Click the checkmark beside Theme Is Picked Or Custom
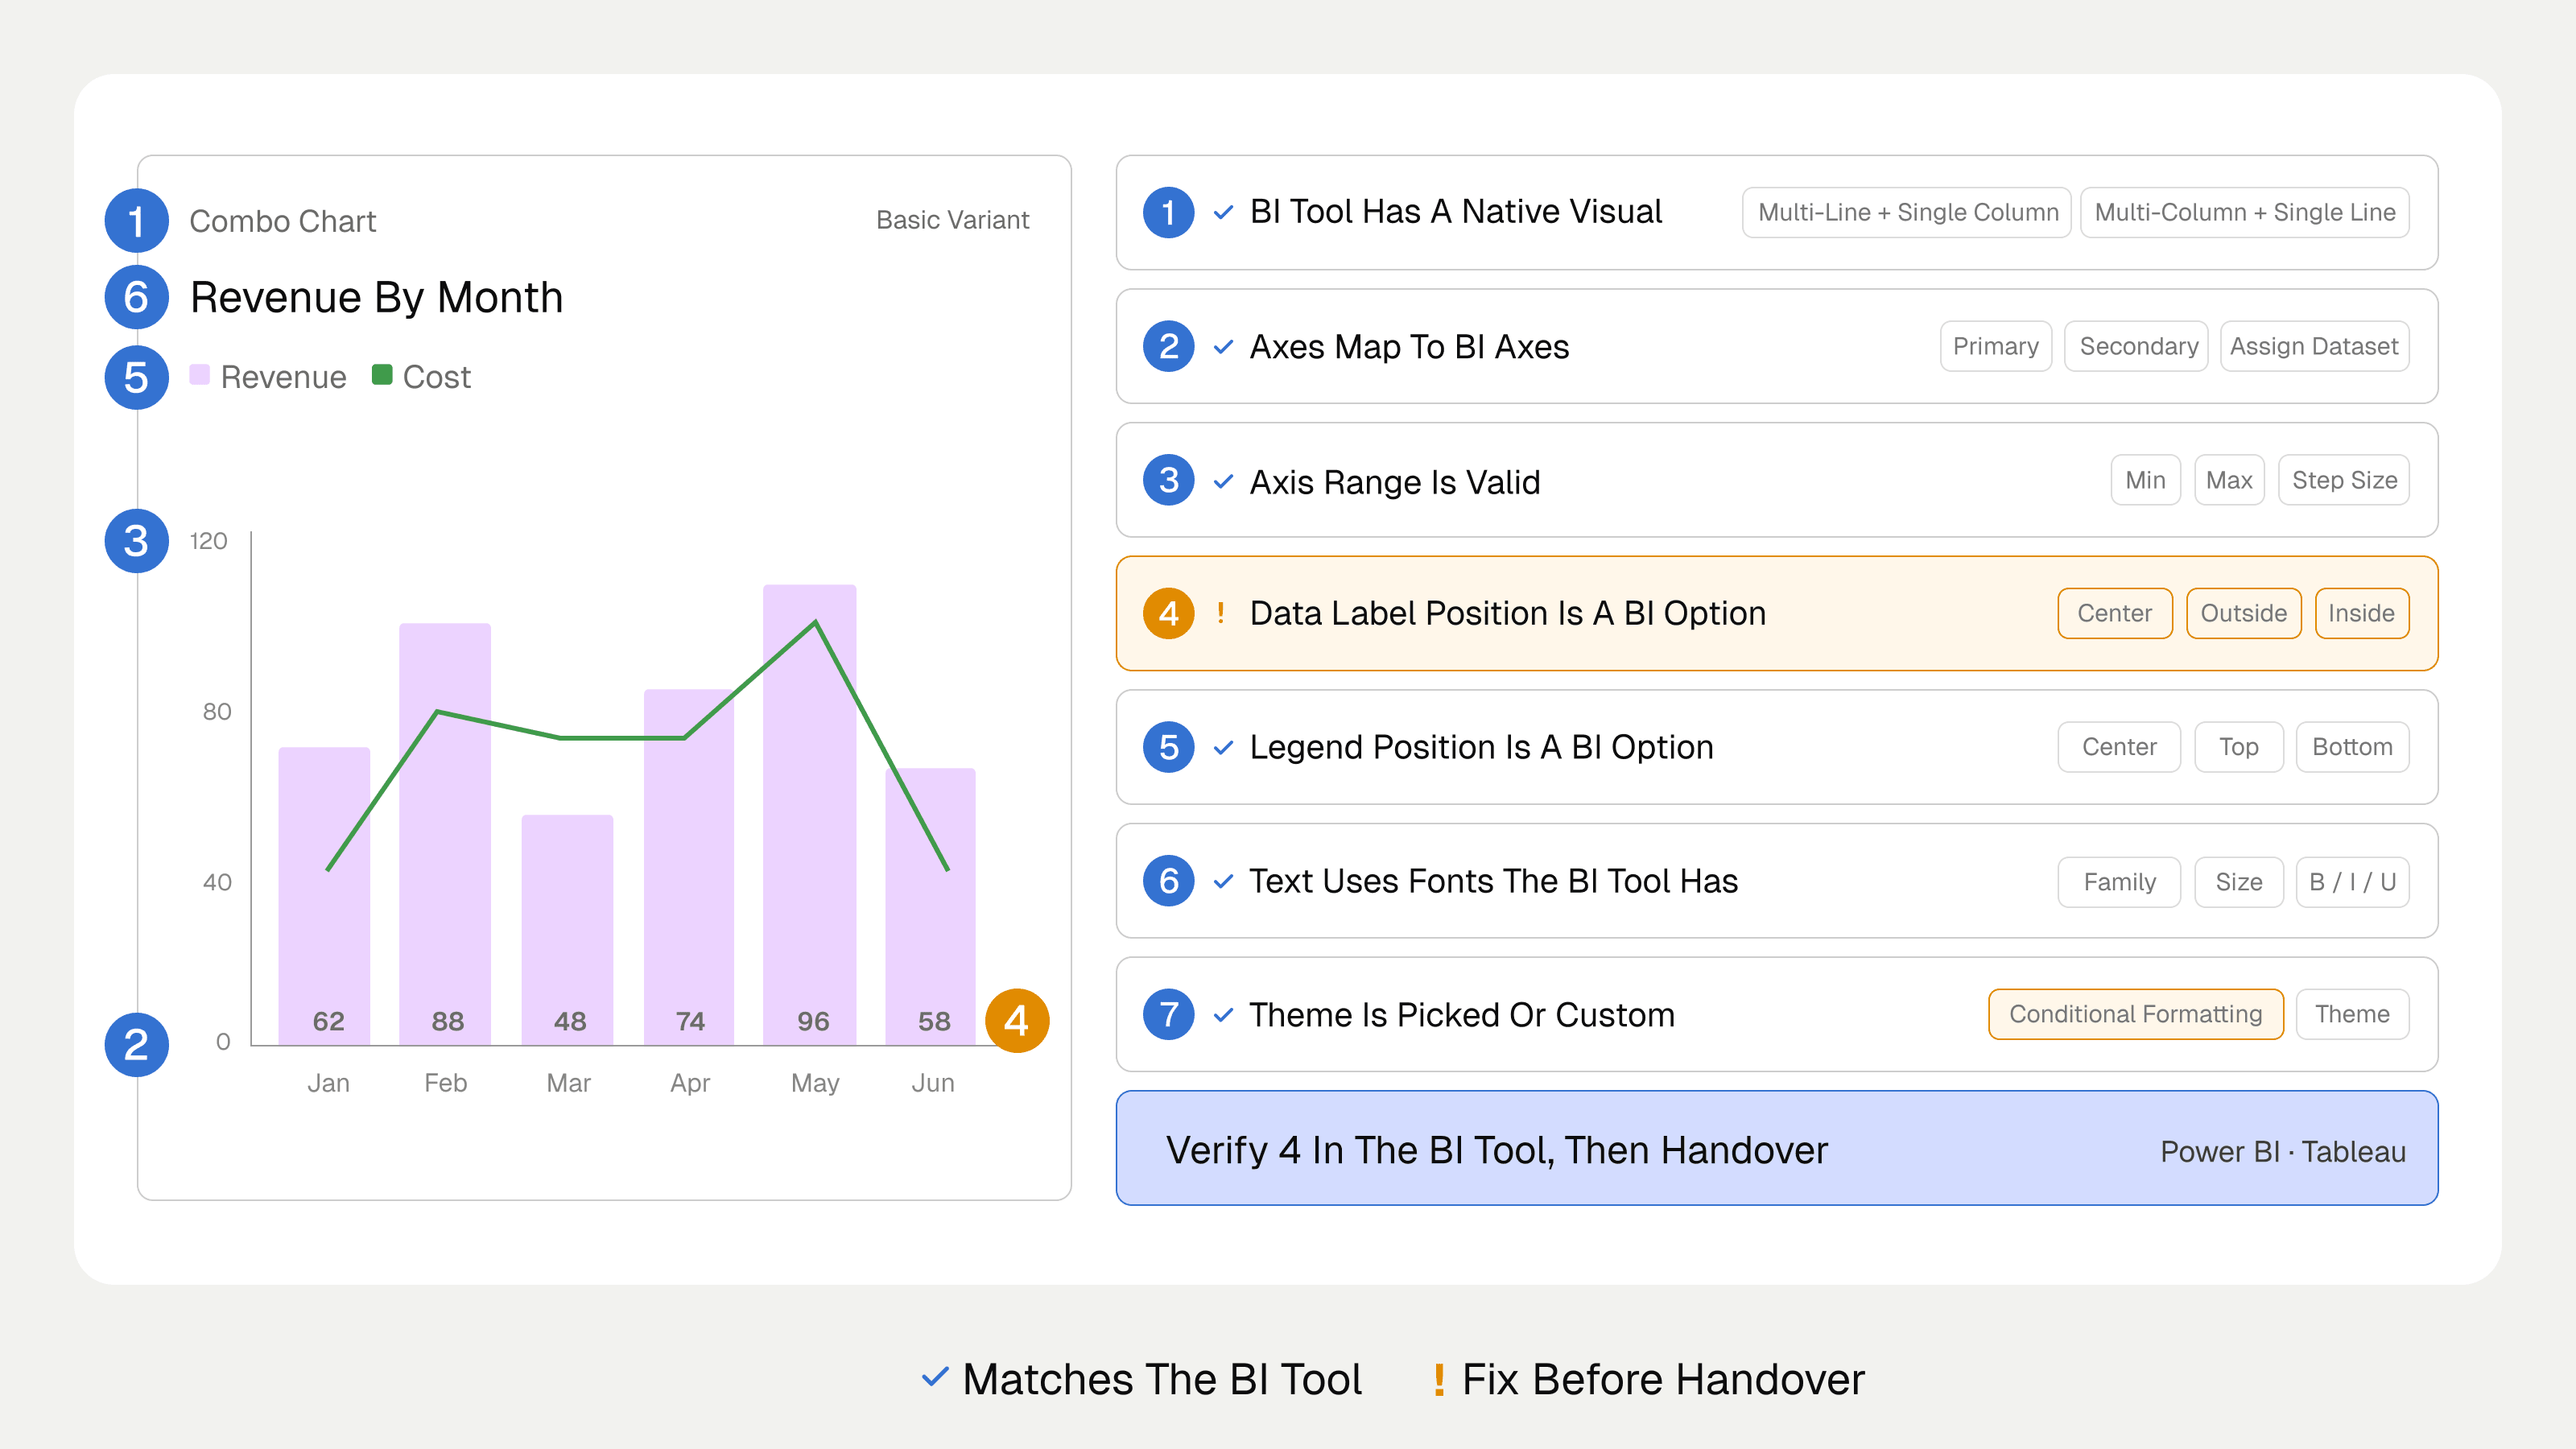Screen dimensions: 2576x1449 coord(1223,1015)
